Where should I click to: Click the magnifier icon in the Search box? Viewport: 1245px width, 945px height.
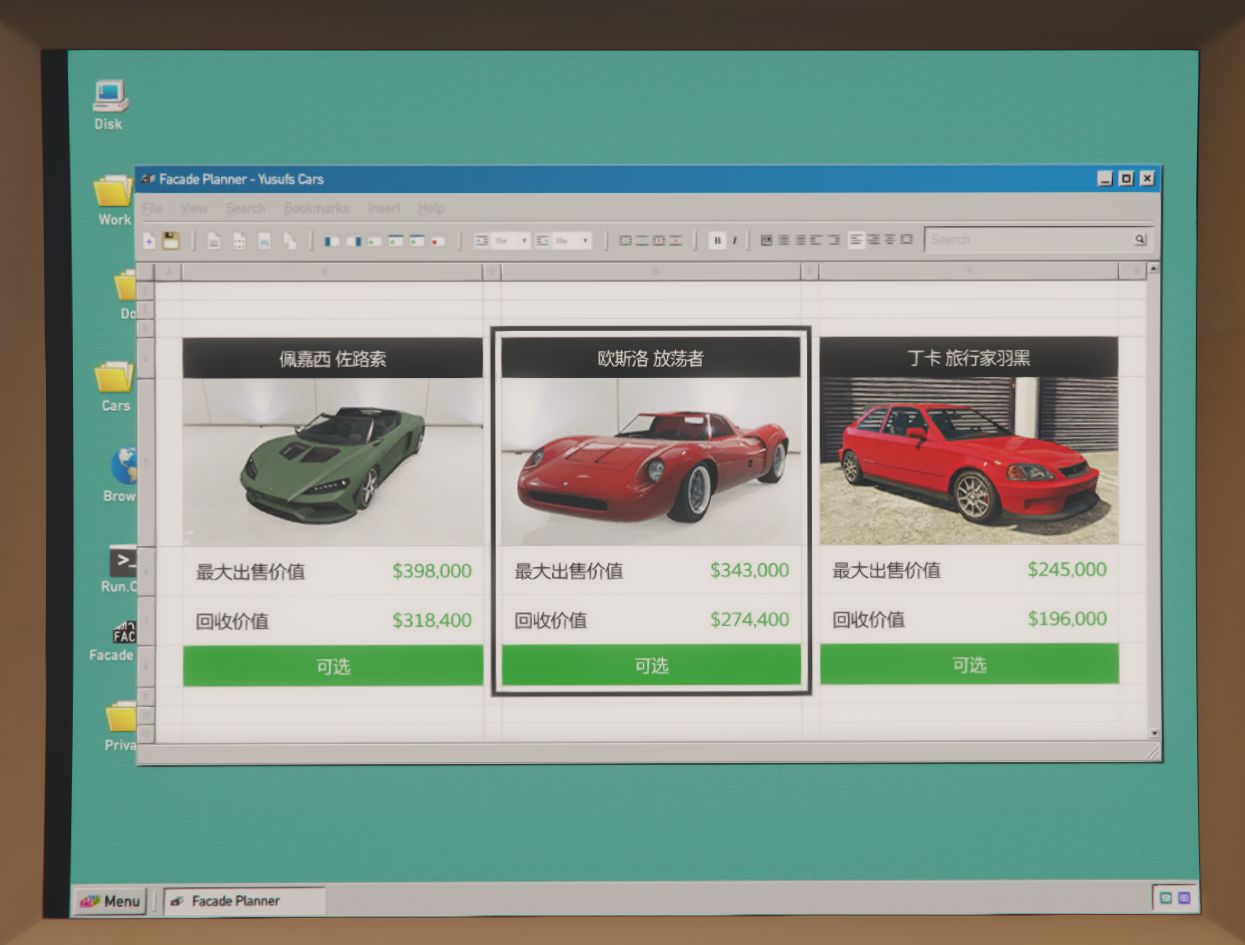pos(1139,240)
